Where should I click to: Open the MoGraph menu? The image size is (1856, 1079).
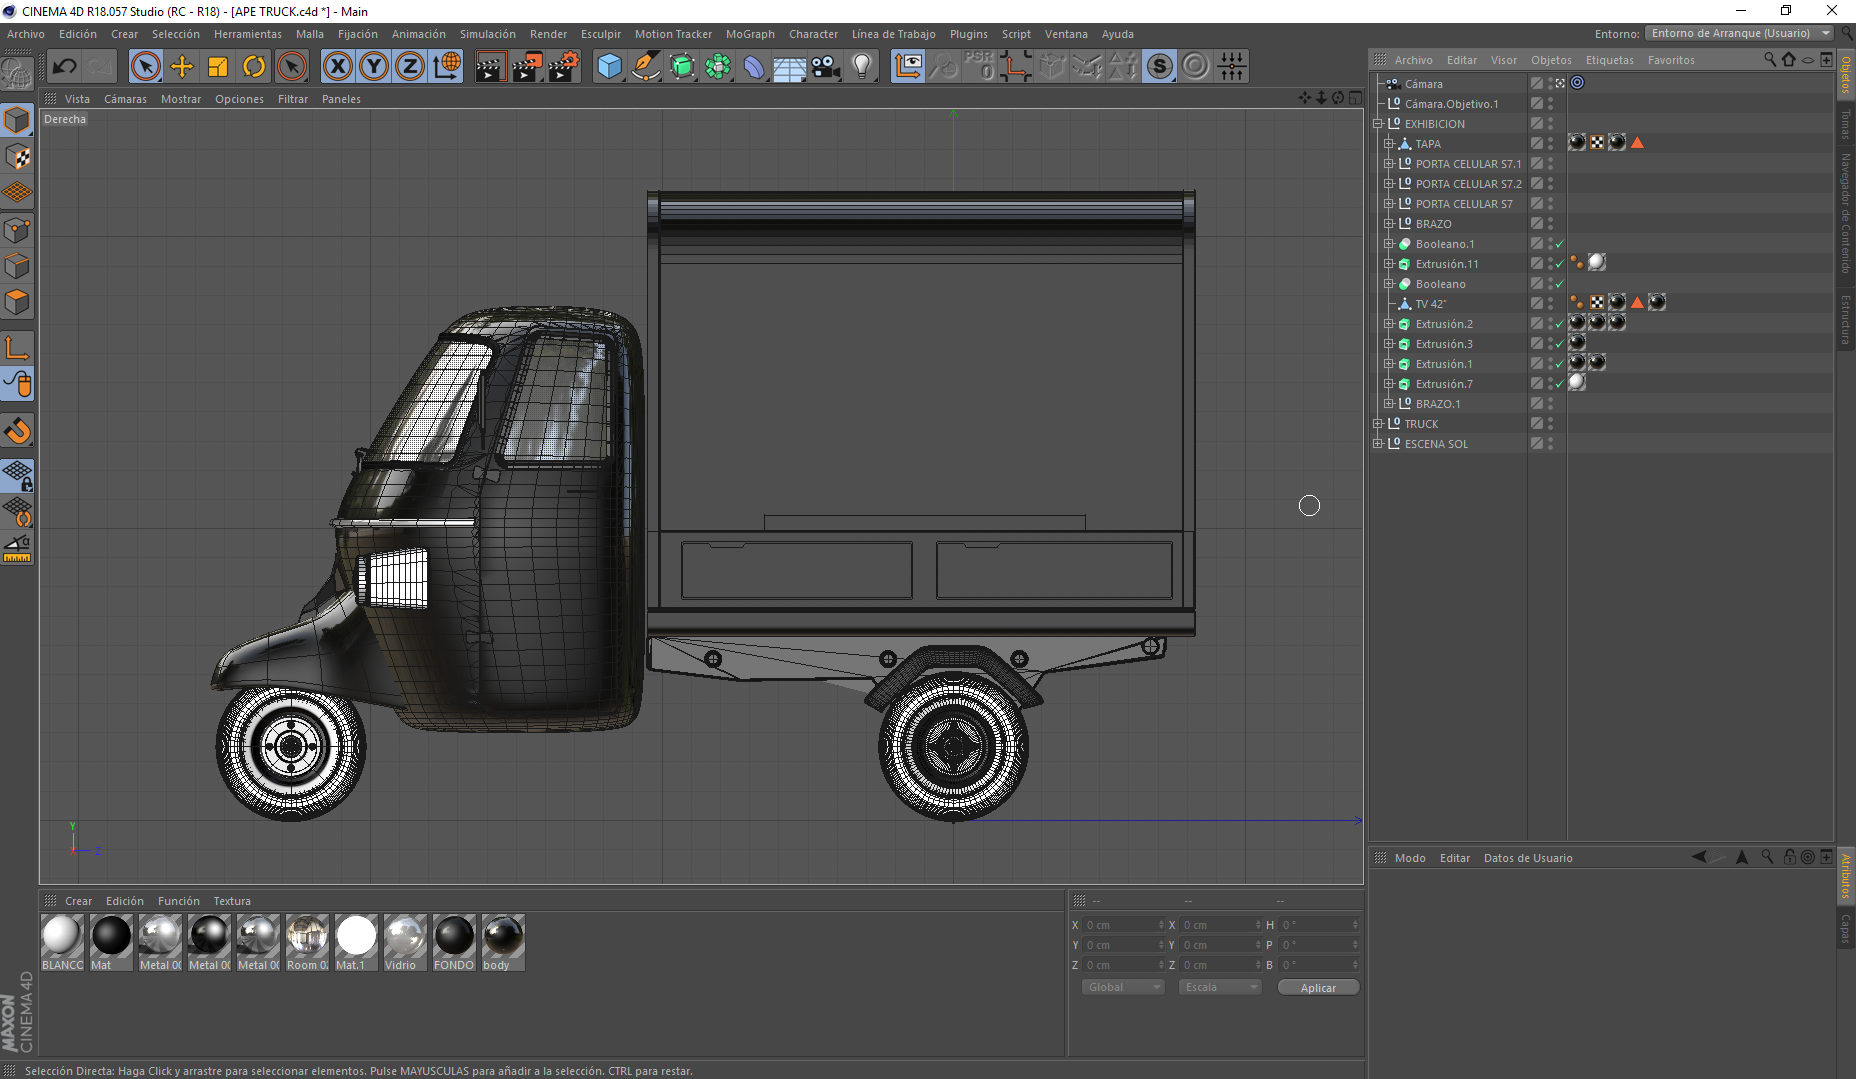pos(750,34)
